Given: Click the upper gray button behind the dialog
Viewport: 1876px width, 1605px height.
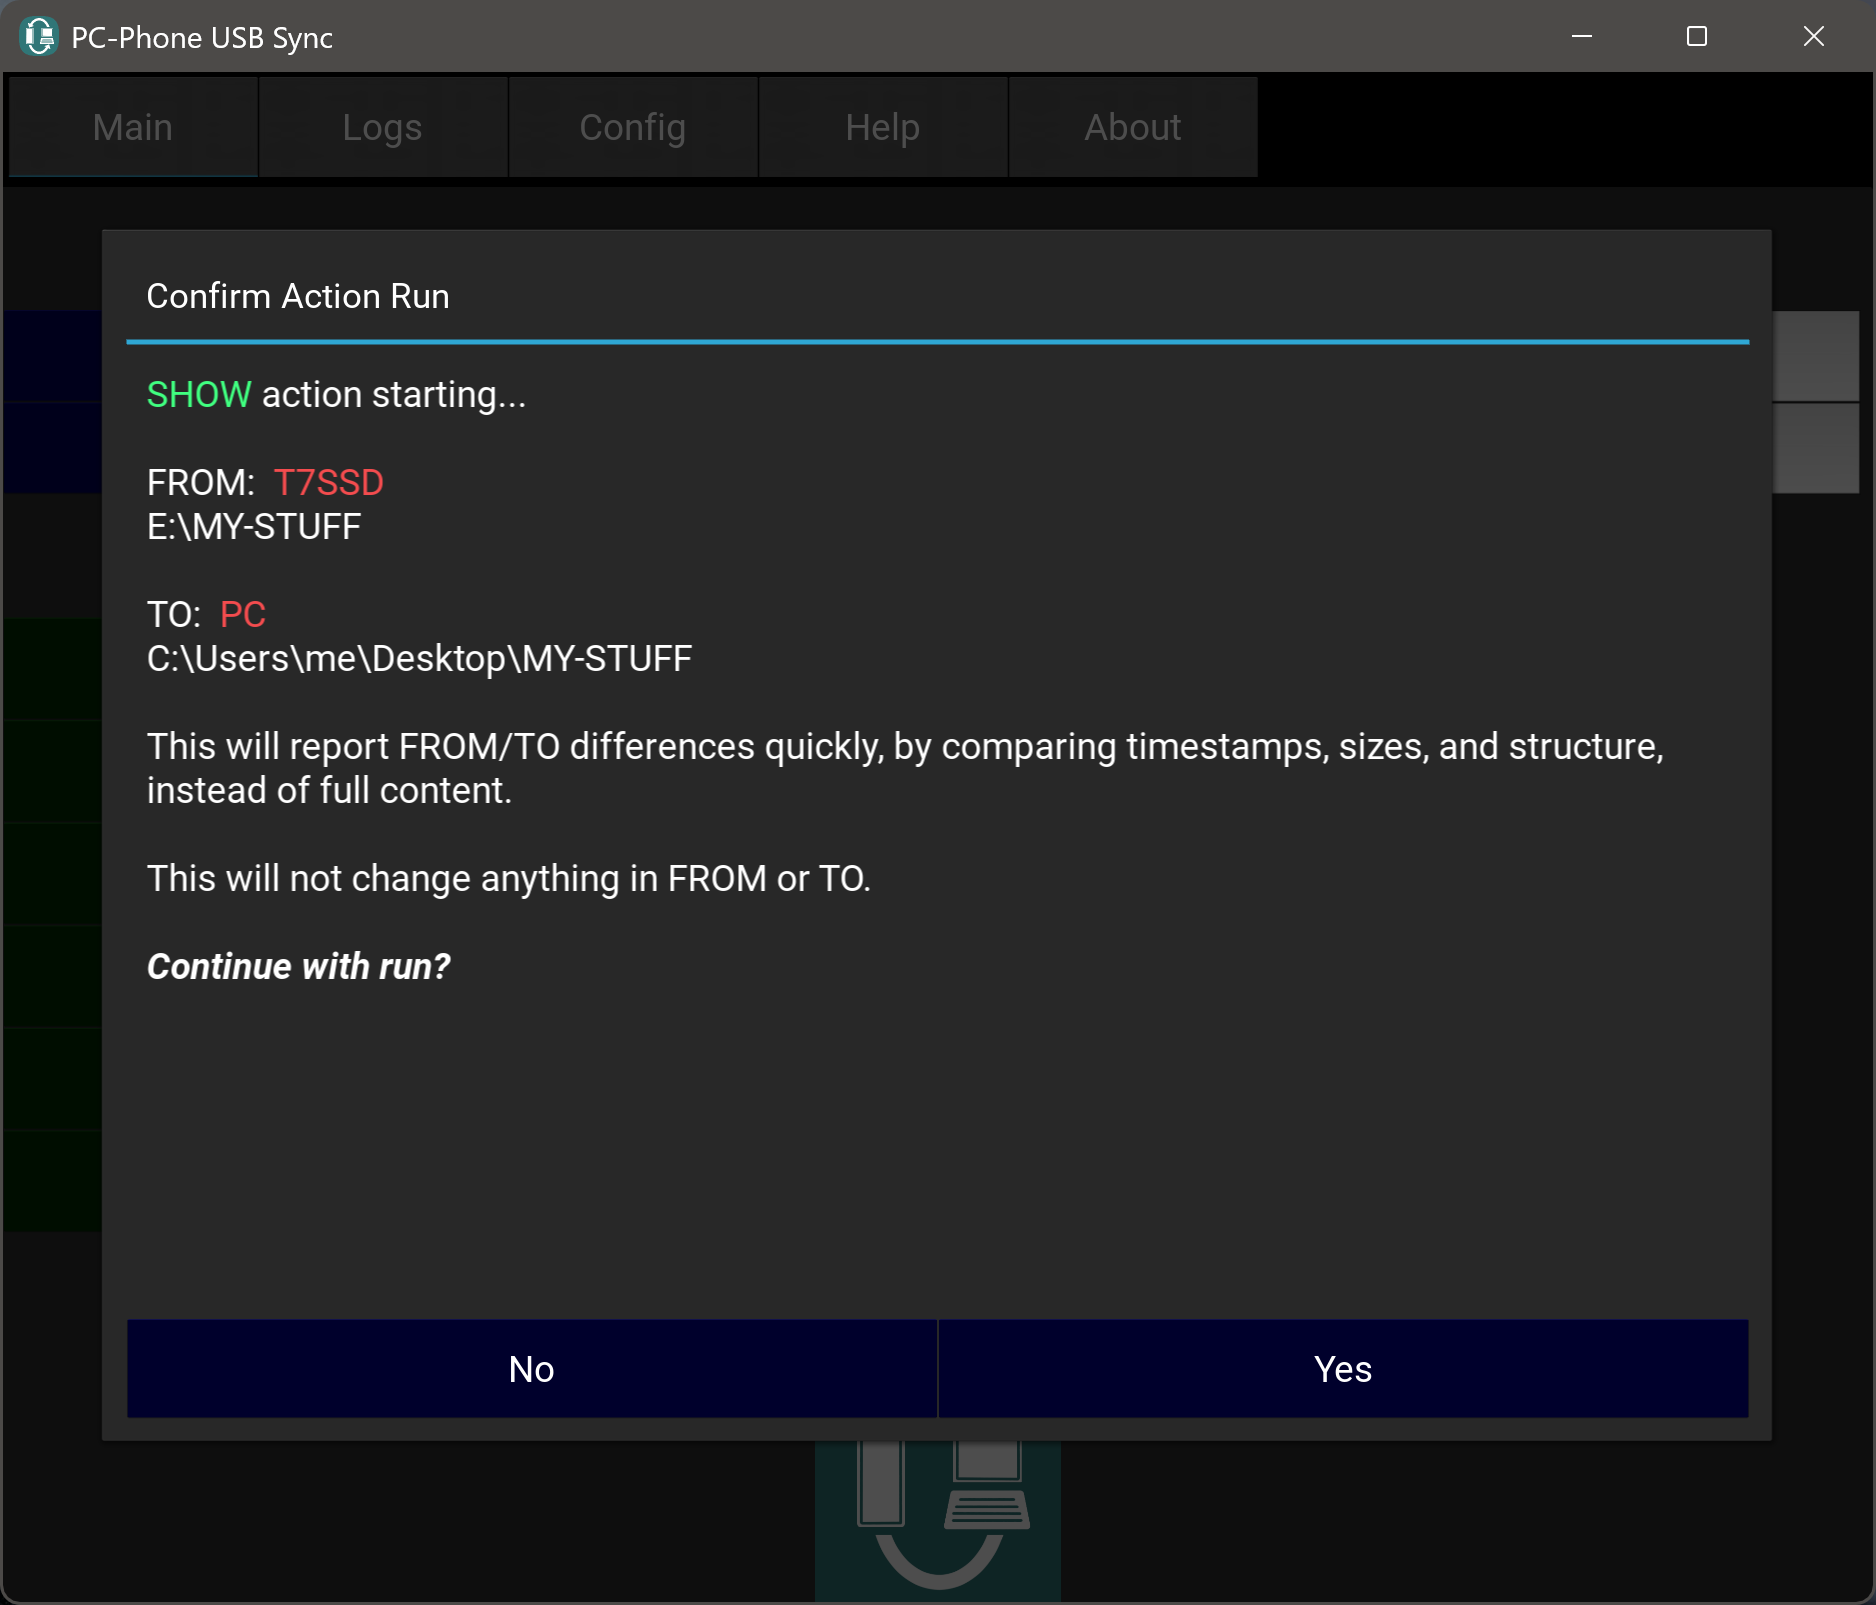Looking at the screenshot, I should (1816, 356).
